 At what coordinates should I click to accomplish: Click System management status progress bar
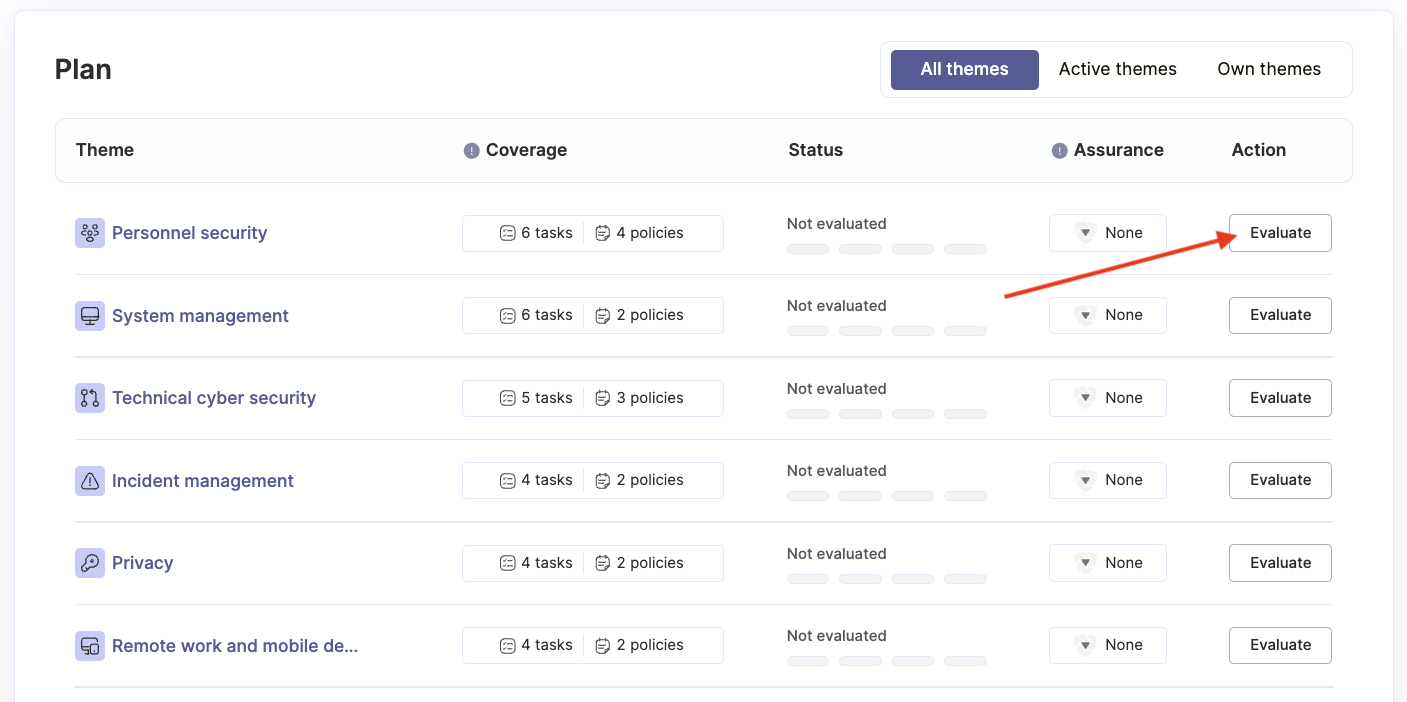coord(887,331)
